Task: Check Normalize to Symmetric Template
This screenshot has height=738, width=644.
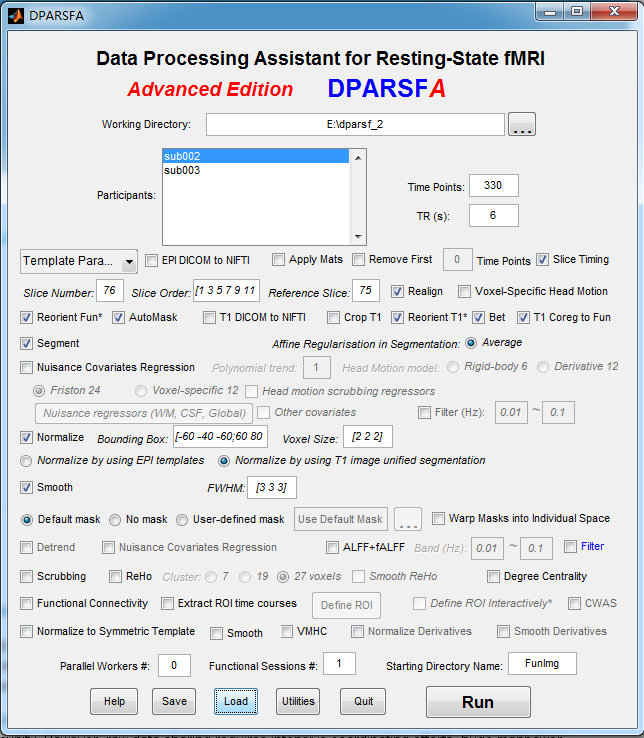Action: (x=26, y=631)
